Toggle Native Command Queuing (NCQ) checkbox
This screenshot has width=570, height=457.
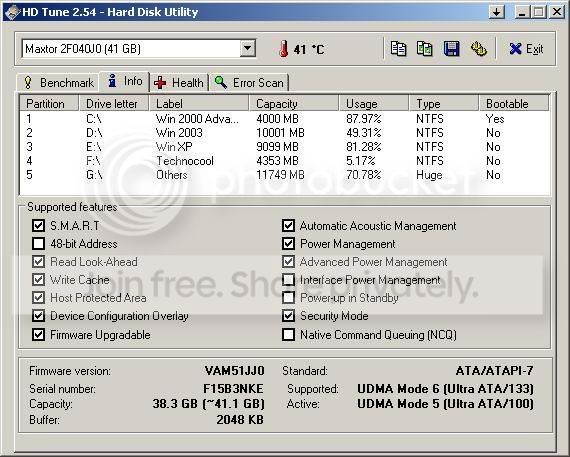(x=288, y=334)
